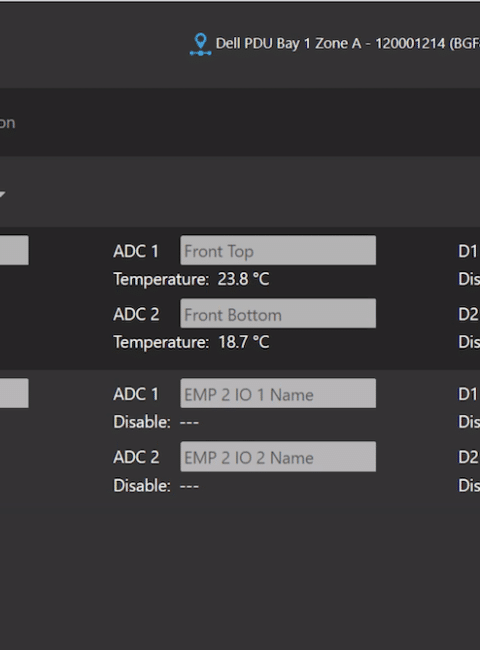This screenshot has height=650, width=480.
Task: Select the 23.8 °C temperature reading
Action: click(243, 279)
